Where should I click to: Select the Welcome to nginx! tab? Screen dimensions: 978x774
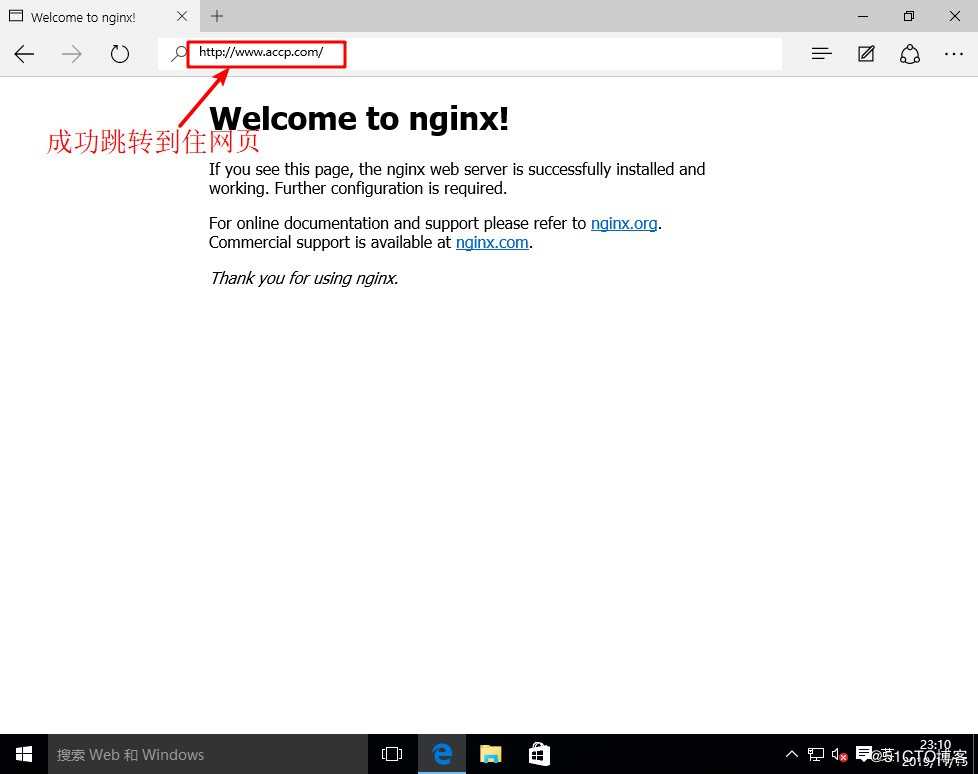[100, 17]
